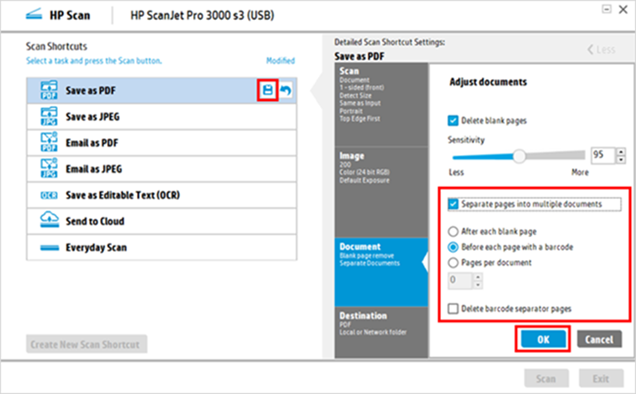Click the Email as PDF shortcut icon
636x394 pixels.
tap(49, 142)
